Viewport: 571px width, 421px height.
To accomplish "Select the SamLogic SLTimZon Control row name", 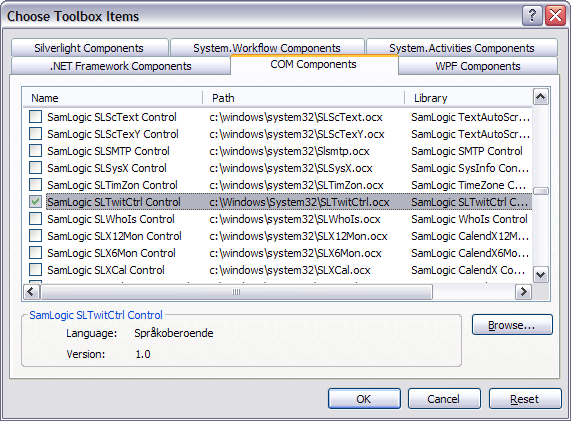I will point(112,185).
